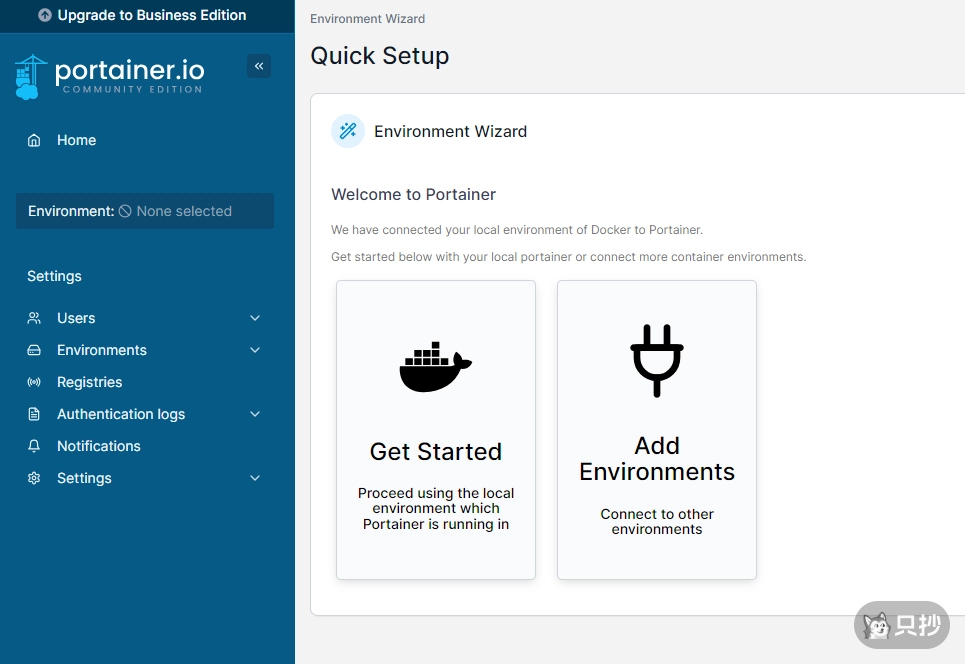The image size is (965, 664).
Task: Select the Users sidebar icon
Action: click(34, 318)
